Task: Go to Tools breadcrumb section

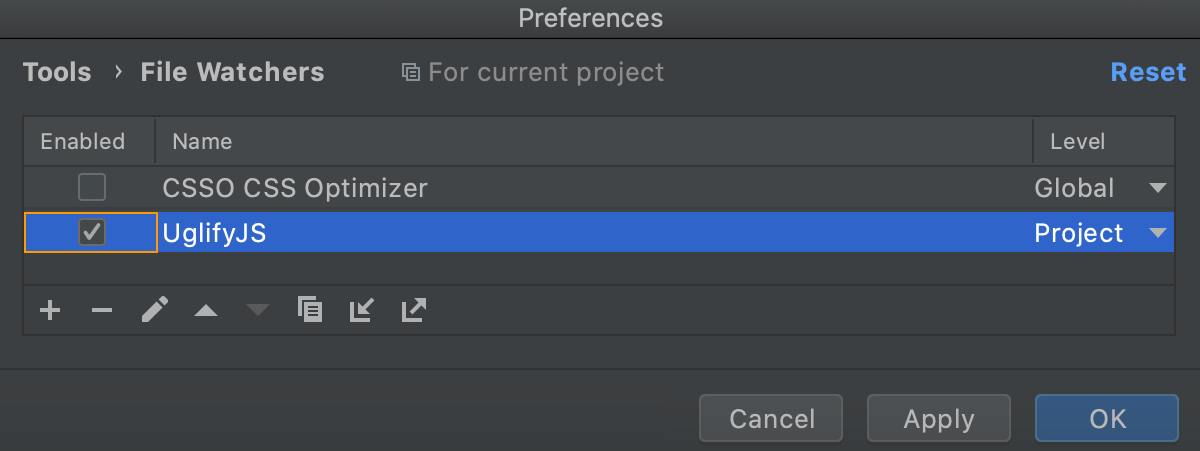Action: pyautogui.click(x=57, y=73)
